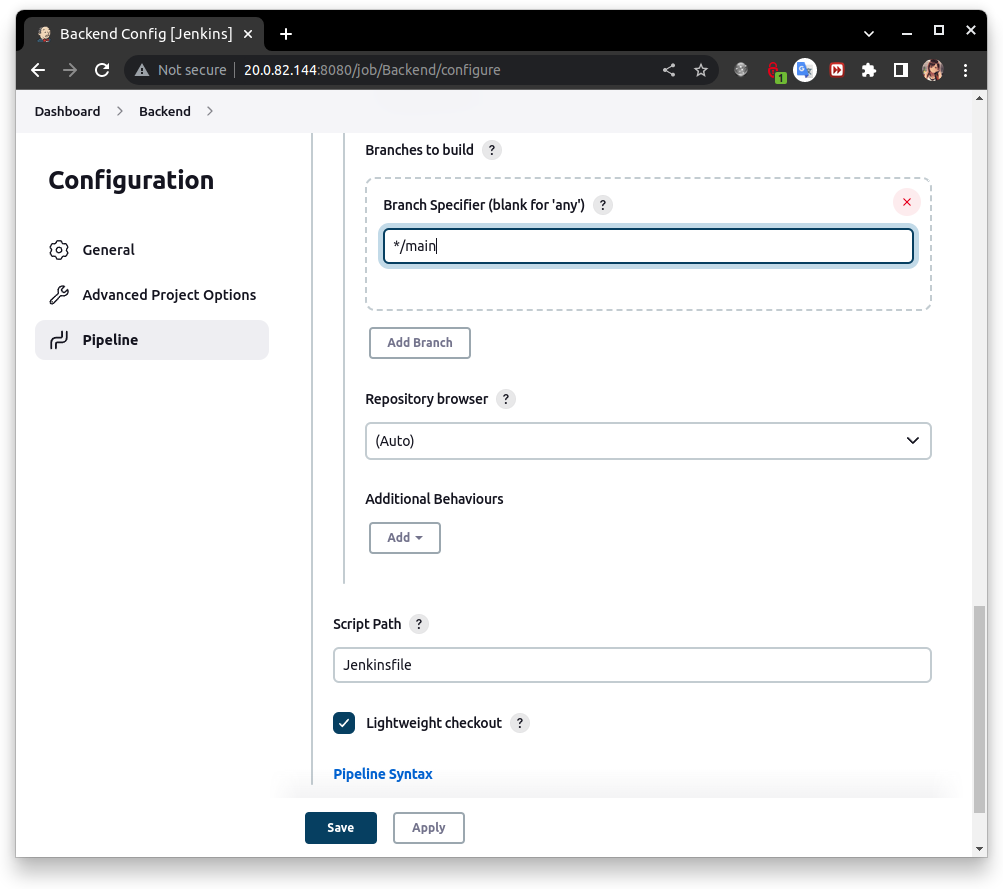Viewport: 1003px width, 889px height.
Task: Save the pipeline configuration
Action: point(340,827)
